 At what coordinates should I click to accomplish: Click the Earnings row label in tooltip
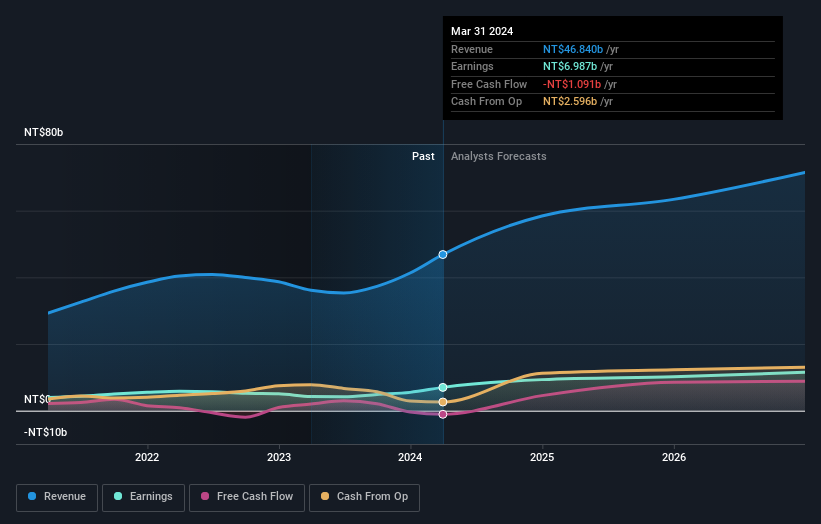[x=472, y=66]
